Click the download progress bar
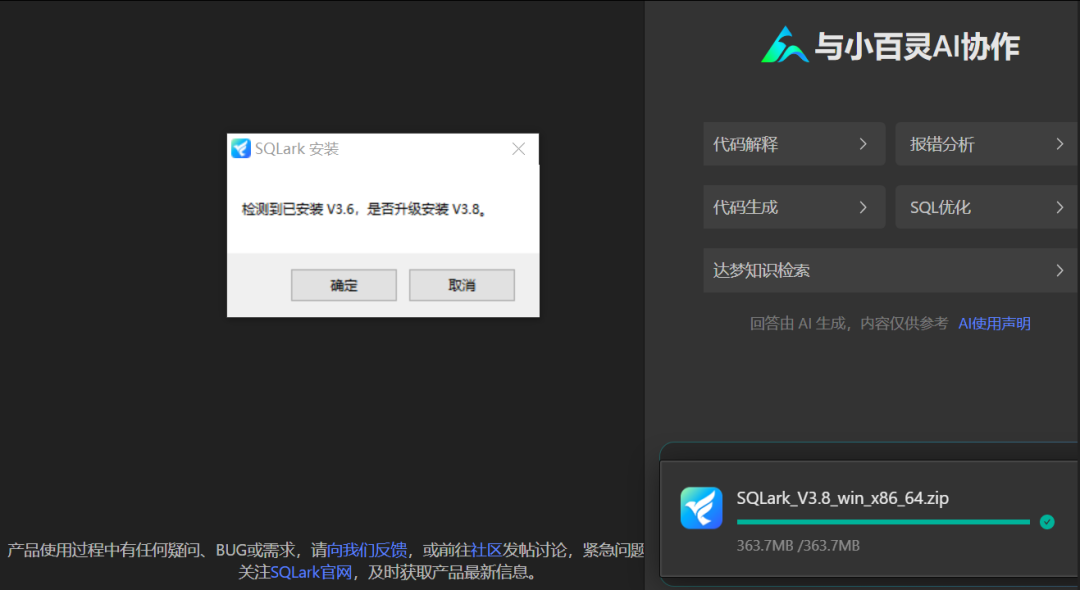The width and height of the screenshot is (1080, 590). (883, 522)
